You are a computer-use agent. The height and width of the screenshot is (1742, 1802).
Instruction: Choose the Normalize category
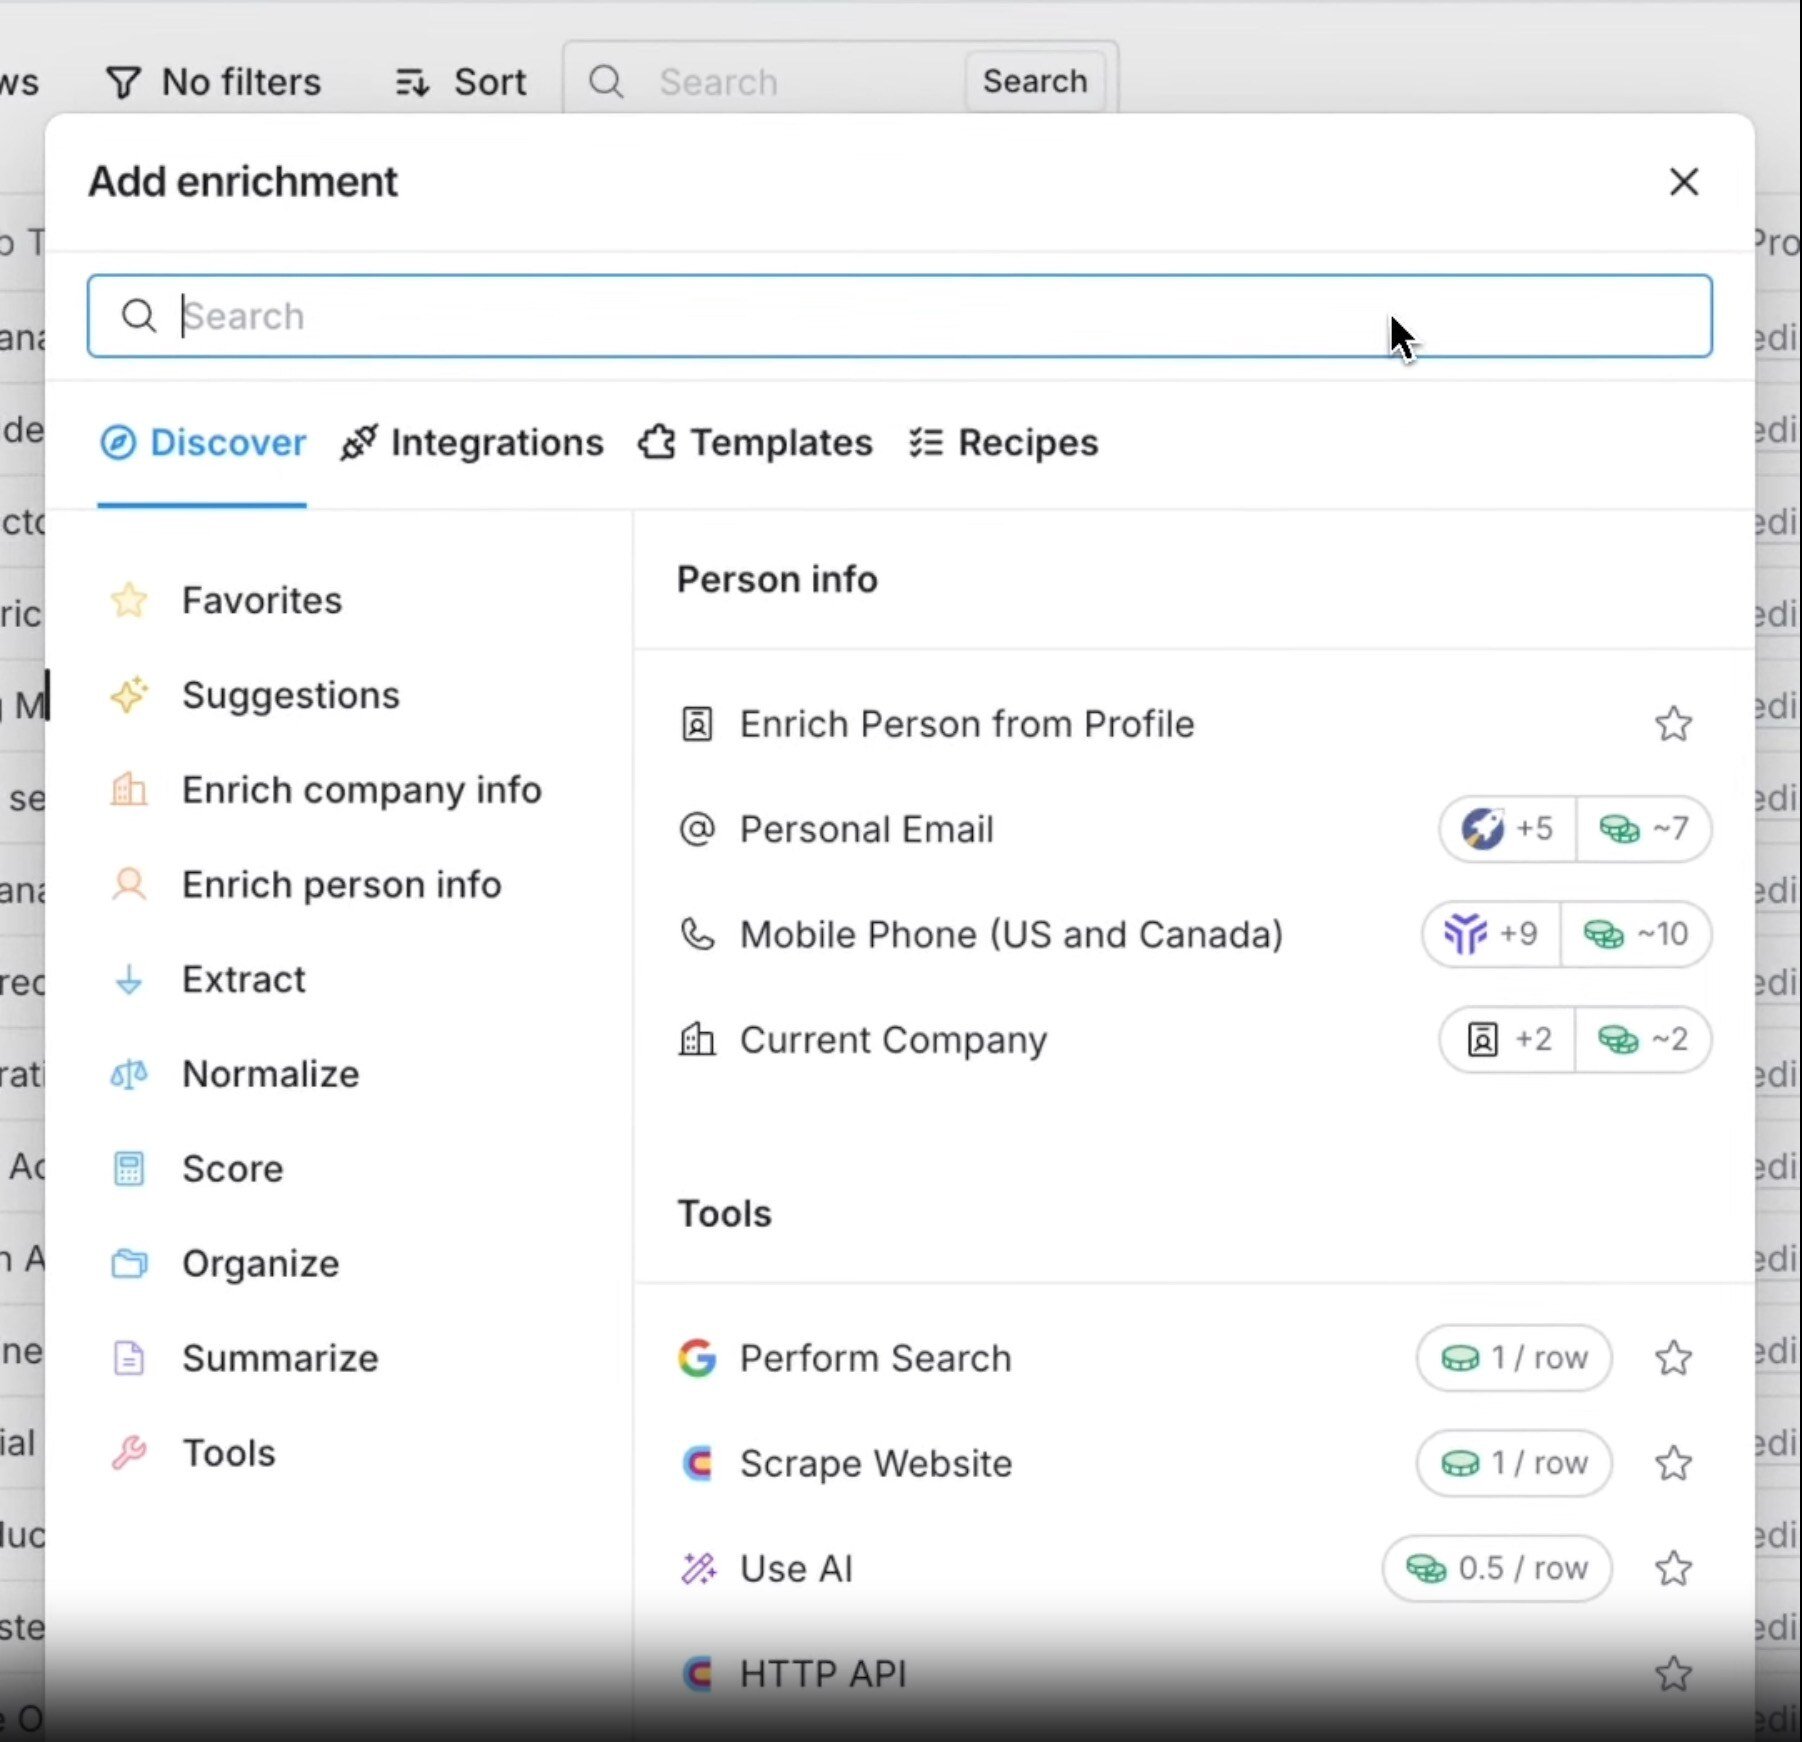click(270, 1074)
